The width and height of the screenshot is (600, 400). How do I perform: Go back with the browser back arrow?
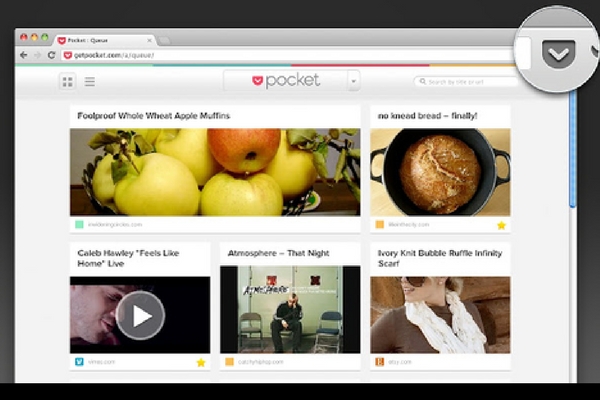tap(24, 55)
